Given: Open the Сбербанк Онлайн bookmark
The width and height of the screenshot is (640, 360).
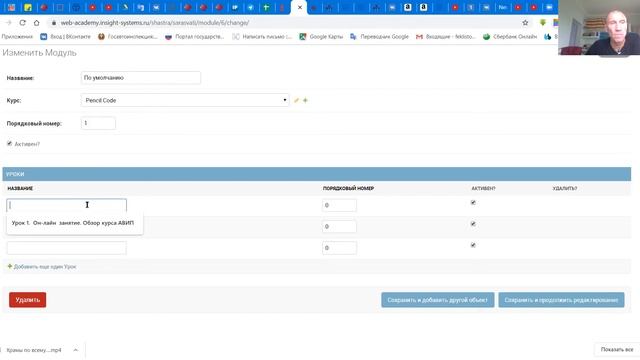Looking at the screenshot, I should click(510, 37).
